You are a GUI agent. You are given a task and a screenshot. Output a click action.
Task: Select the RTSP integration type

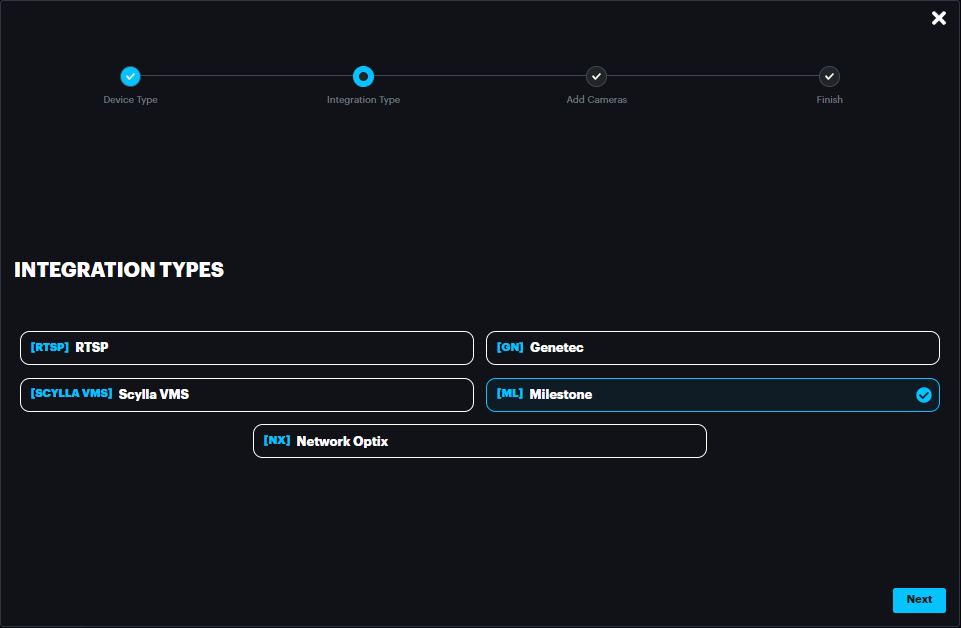pyautogui.click(x=246, y=348)
